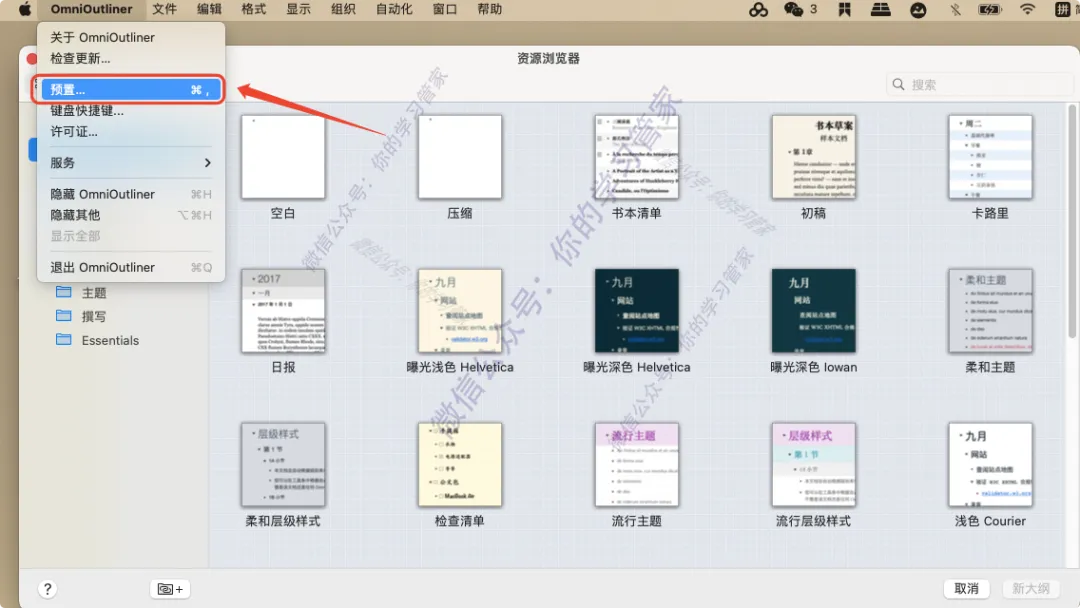Open the Bluetooth status icon
Image resolution: width=1080 pixels, height=608 pixels.
tap(955, 9)
